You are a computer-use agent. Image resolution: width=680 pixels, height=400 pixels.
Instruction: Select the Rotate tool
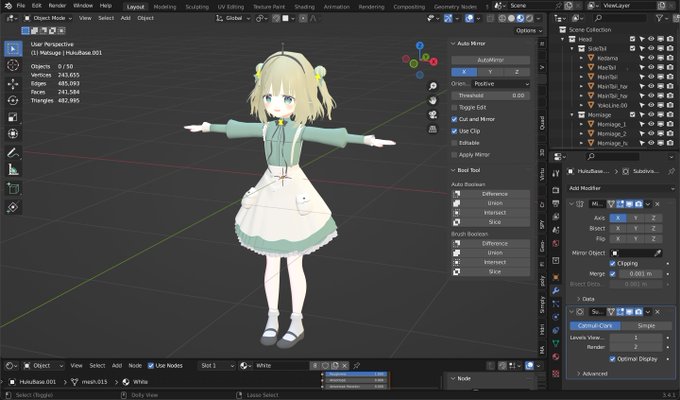tap(13, 100)
